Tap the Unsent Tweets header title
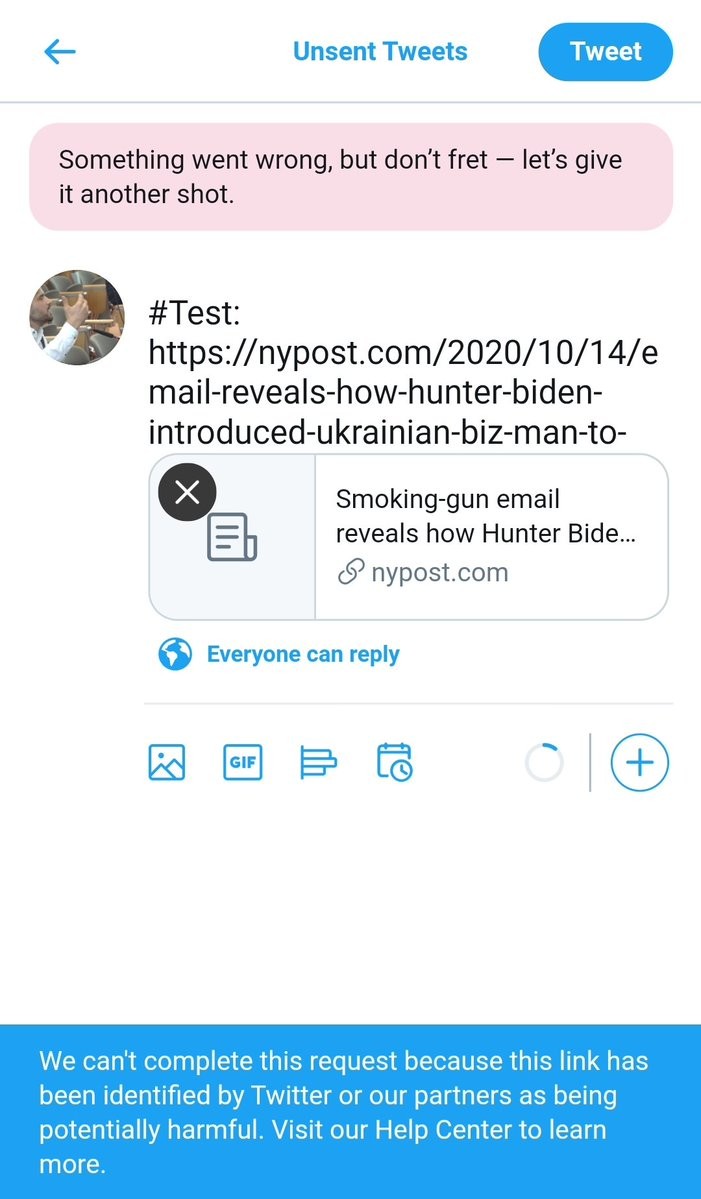701x1199 pixels. (x=380, y=52)
